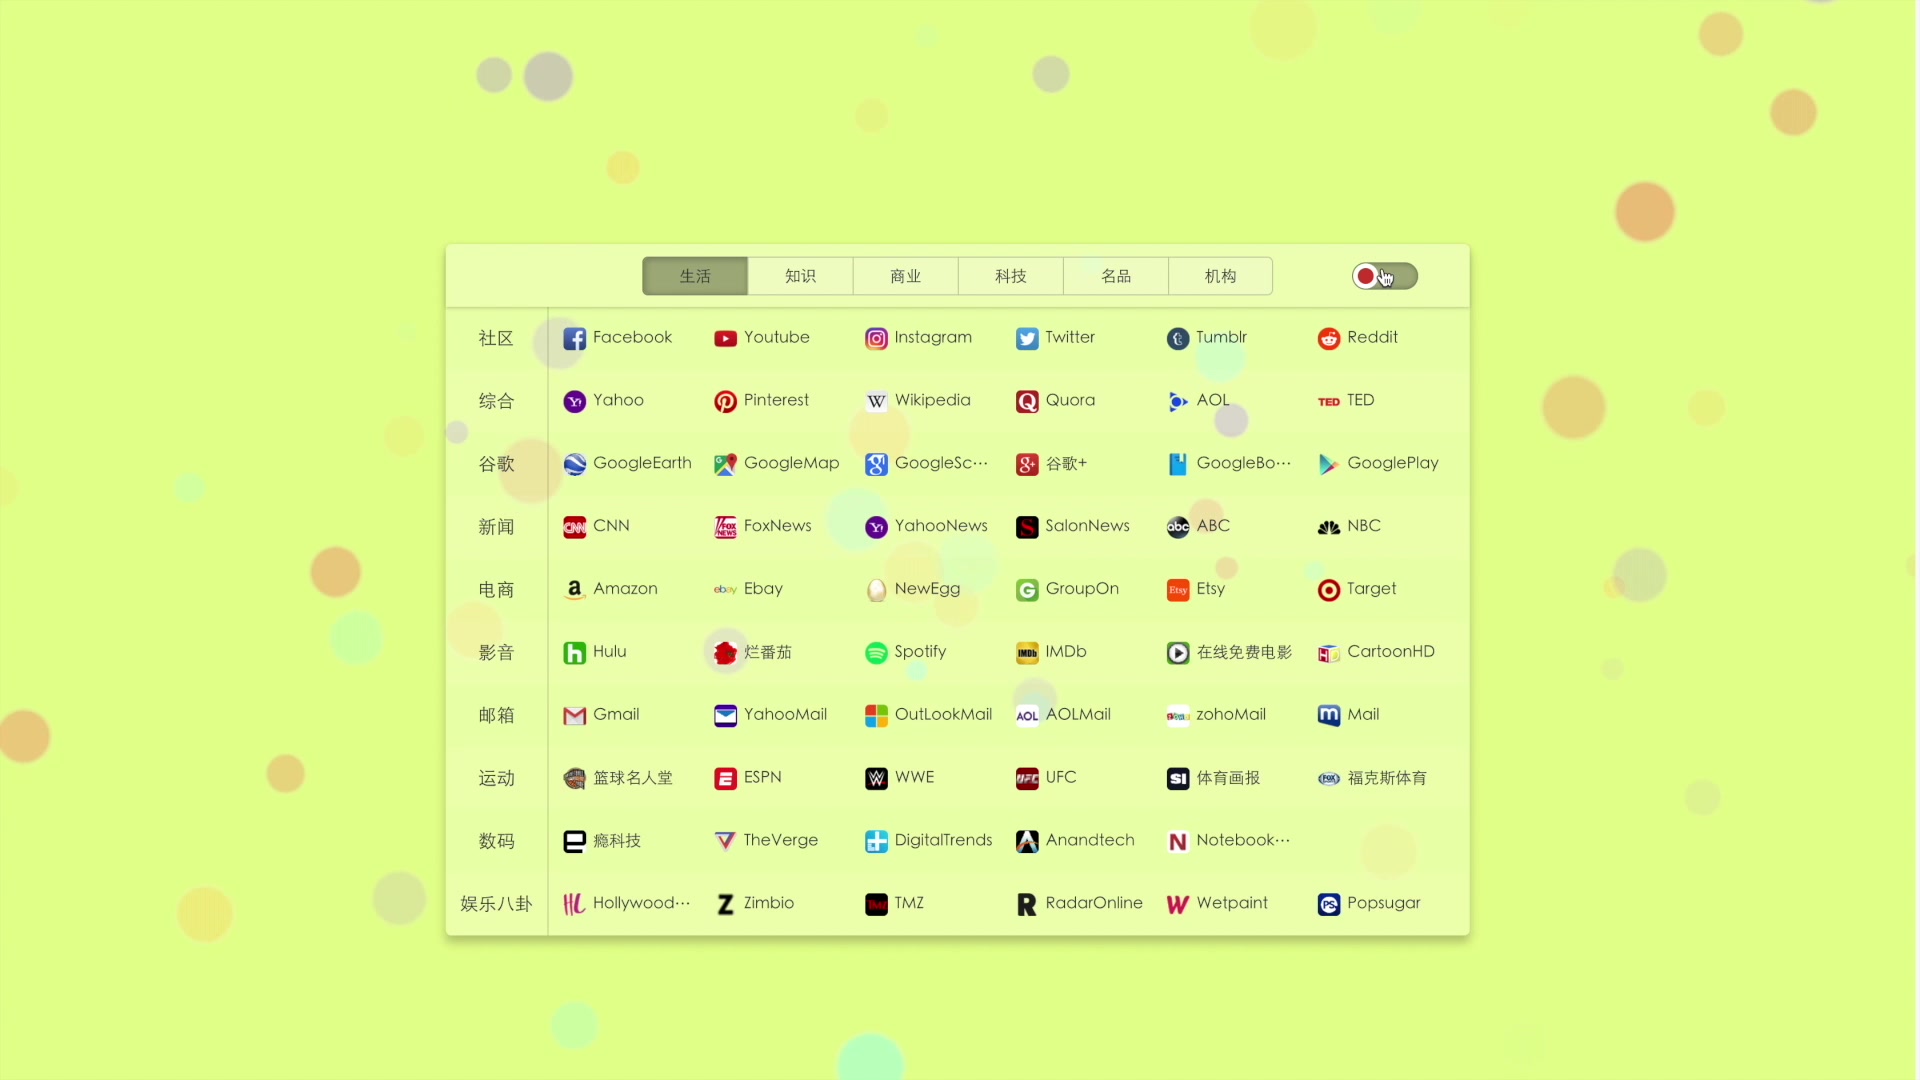Open Spotify music streaming

click(x=909, y=651)
